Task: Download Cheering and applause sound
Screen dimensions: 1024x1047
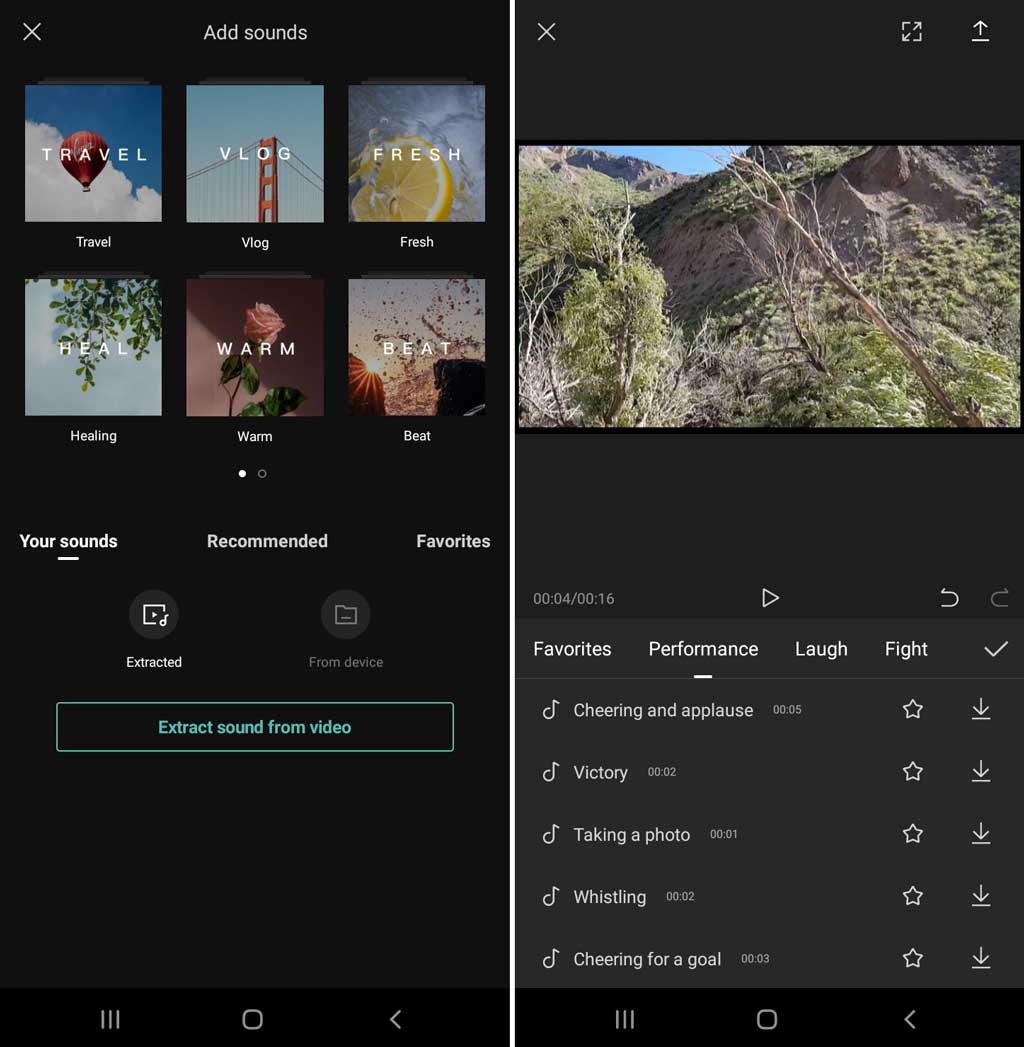Action: [x=981, y=709]
